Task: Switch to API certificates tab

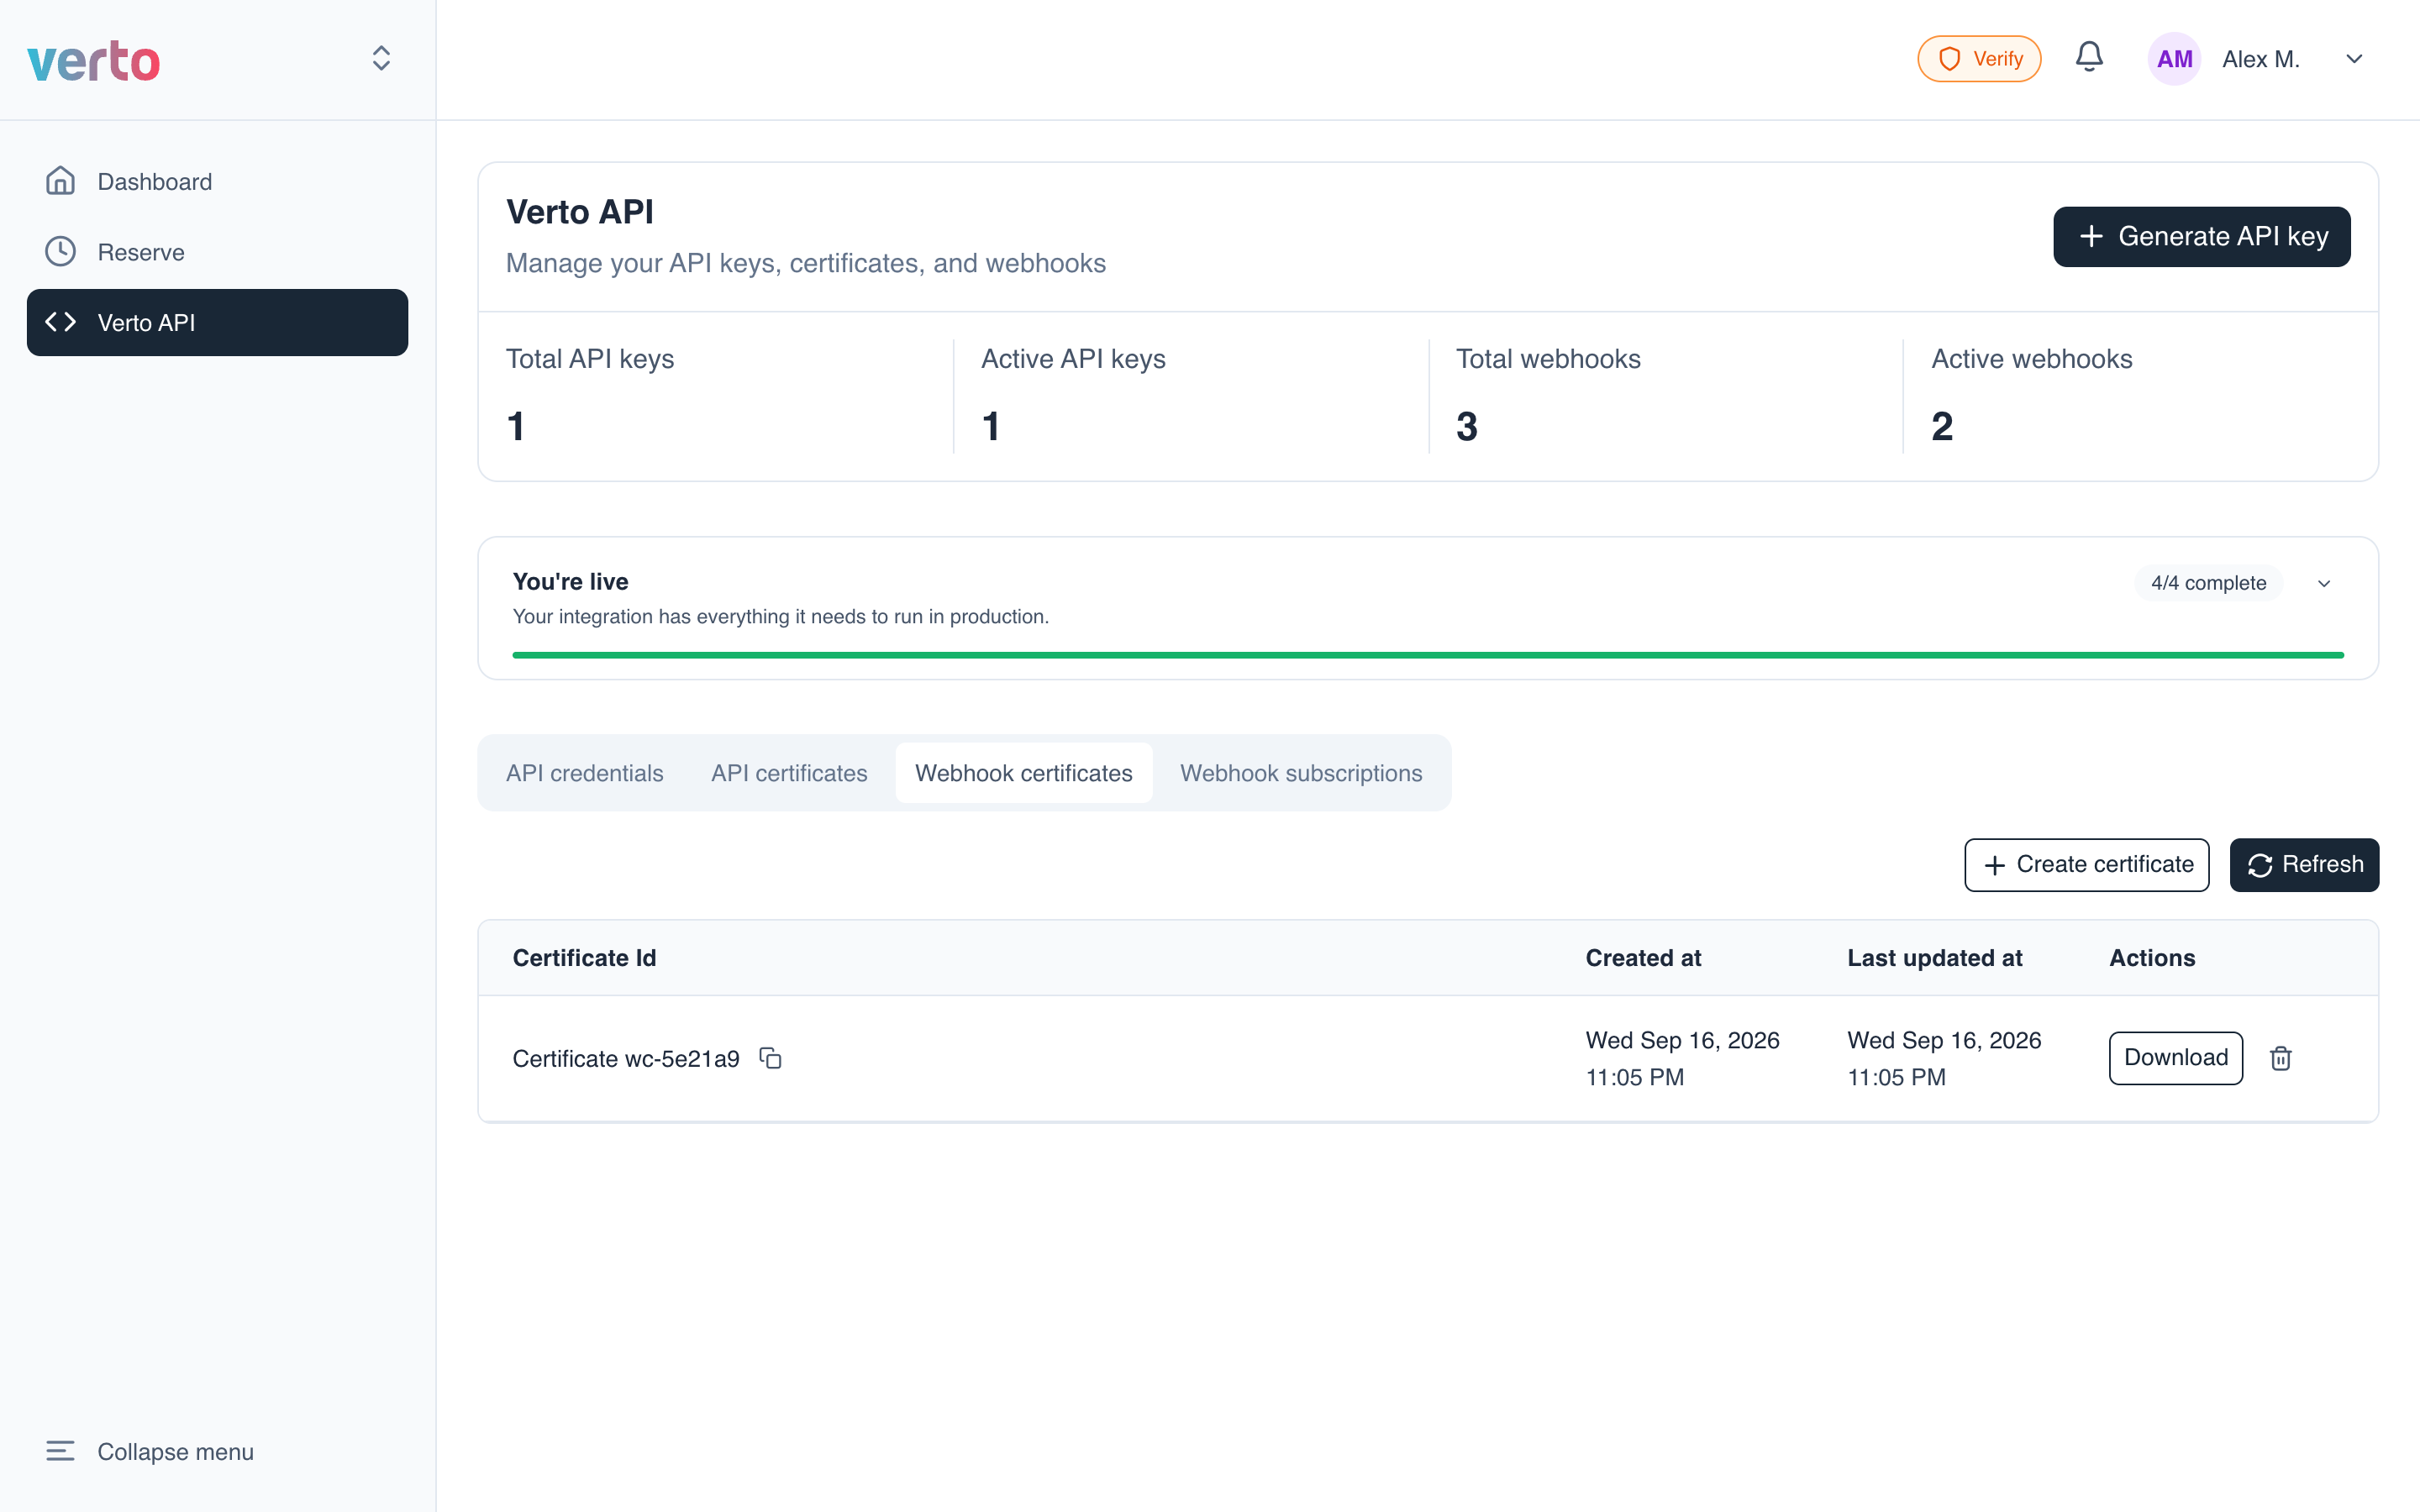Action: point(789,773)
